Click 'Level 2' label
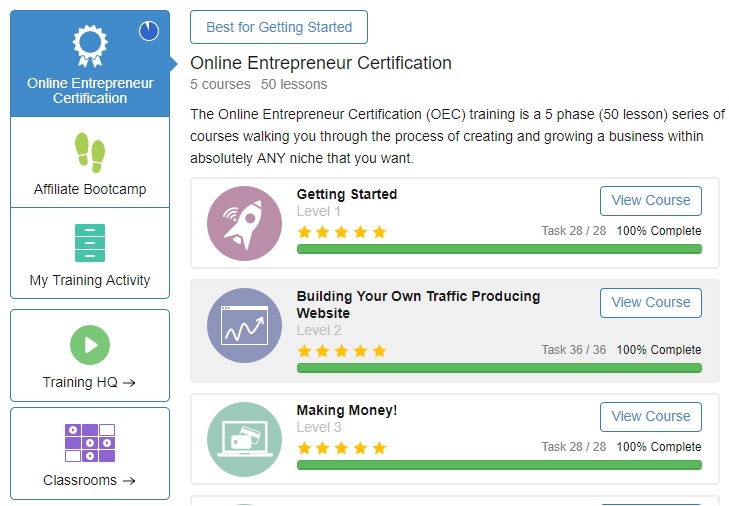Viewport: 729px width, 506px height. coord(319,331)
